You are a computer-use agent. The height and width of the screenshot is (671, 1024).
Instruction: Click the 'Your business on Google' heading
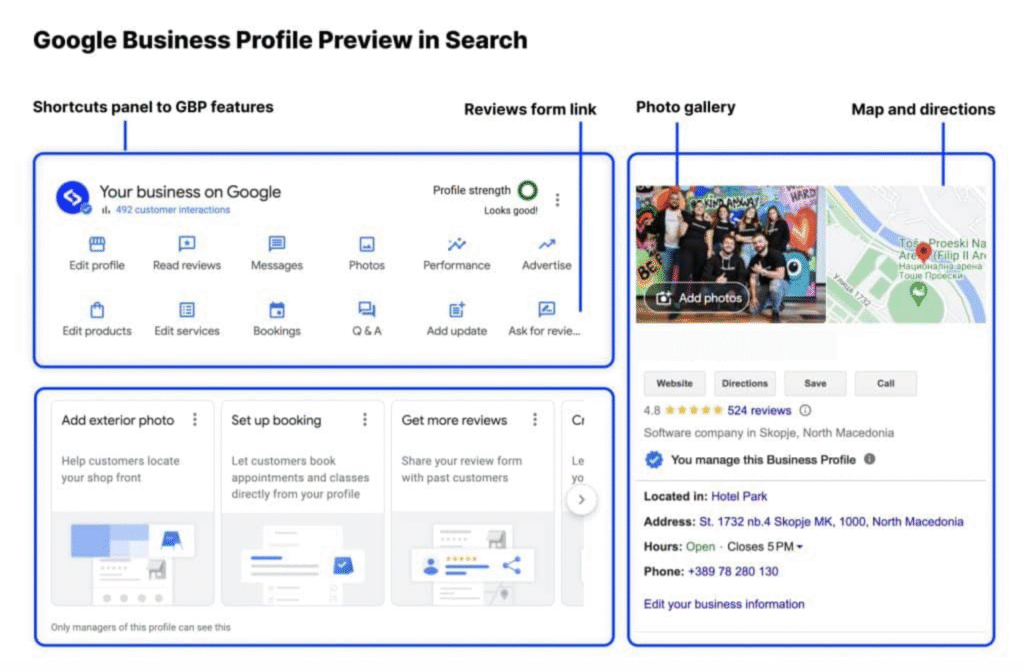(x=190, y=191)
